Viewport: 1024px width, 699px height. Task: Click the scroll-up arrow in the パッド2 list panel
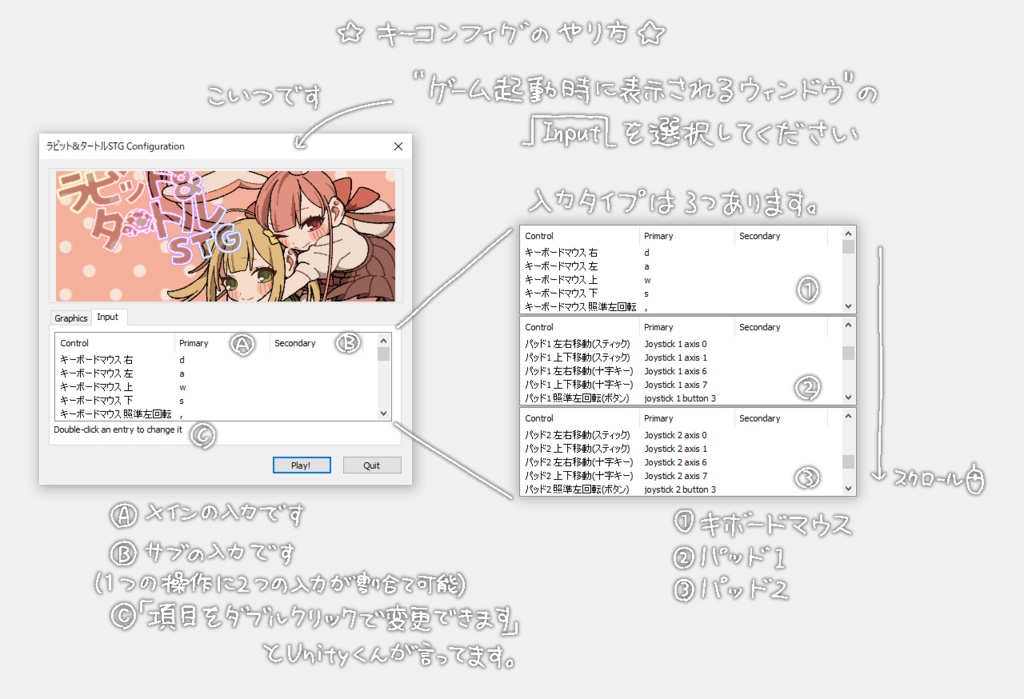[x=848, y=416]
